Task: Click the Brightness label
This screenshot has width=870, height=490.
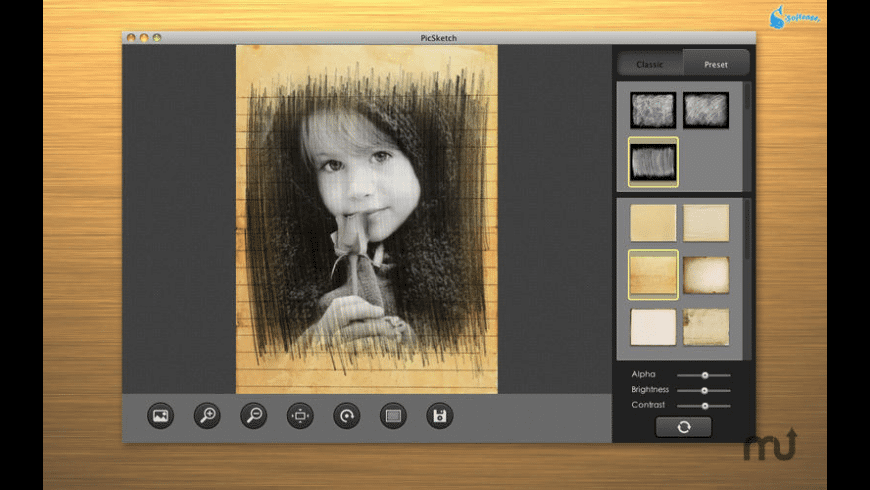Action: click(650, 390)
